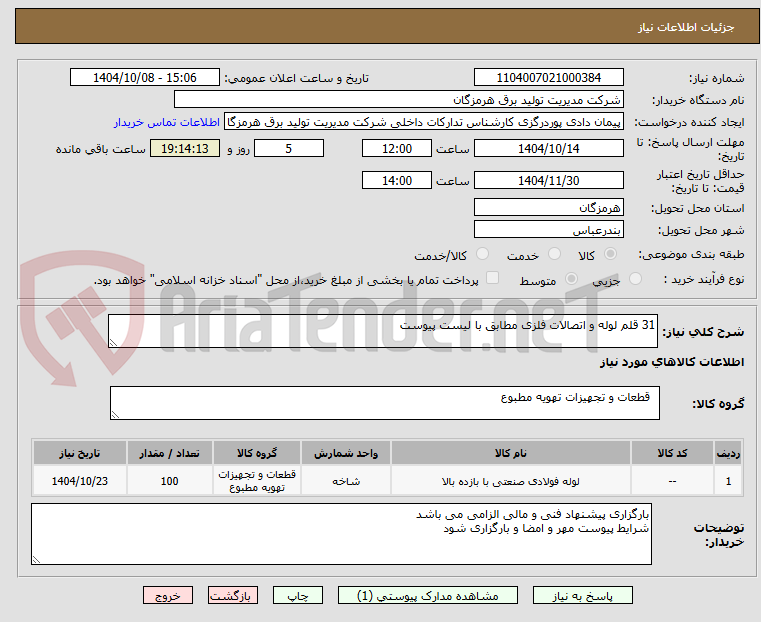Image resolution: width=761 pixels, height=622 pixels.
Task: Click the item name لوله فولادی صنعتی با بازده بالا
Action: point(511,481)
